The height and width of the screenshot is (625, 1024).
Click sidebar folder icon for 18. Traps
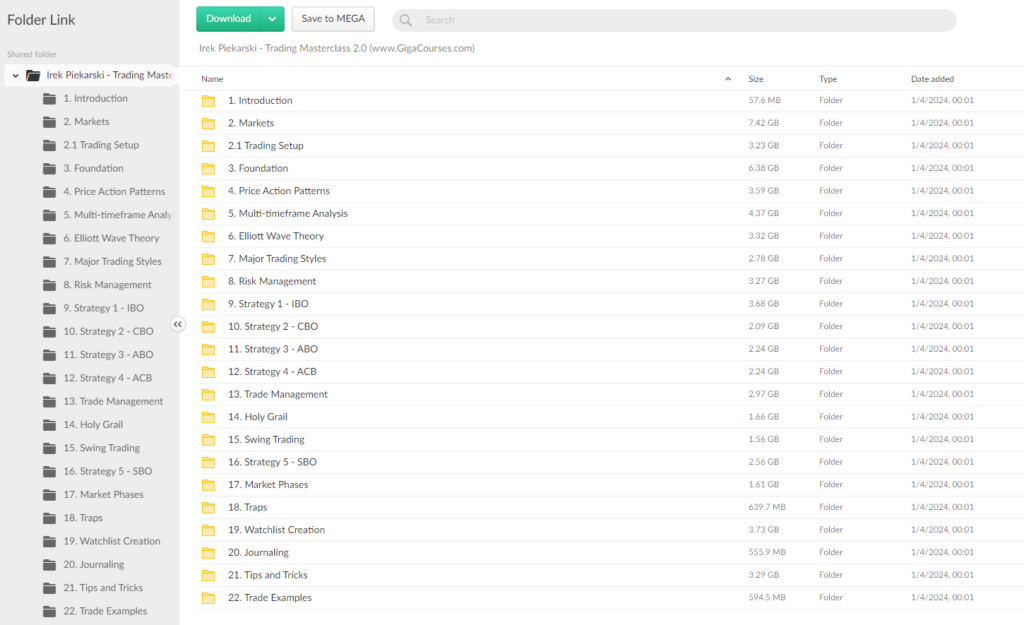(49, 518)
